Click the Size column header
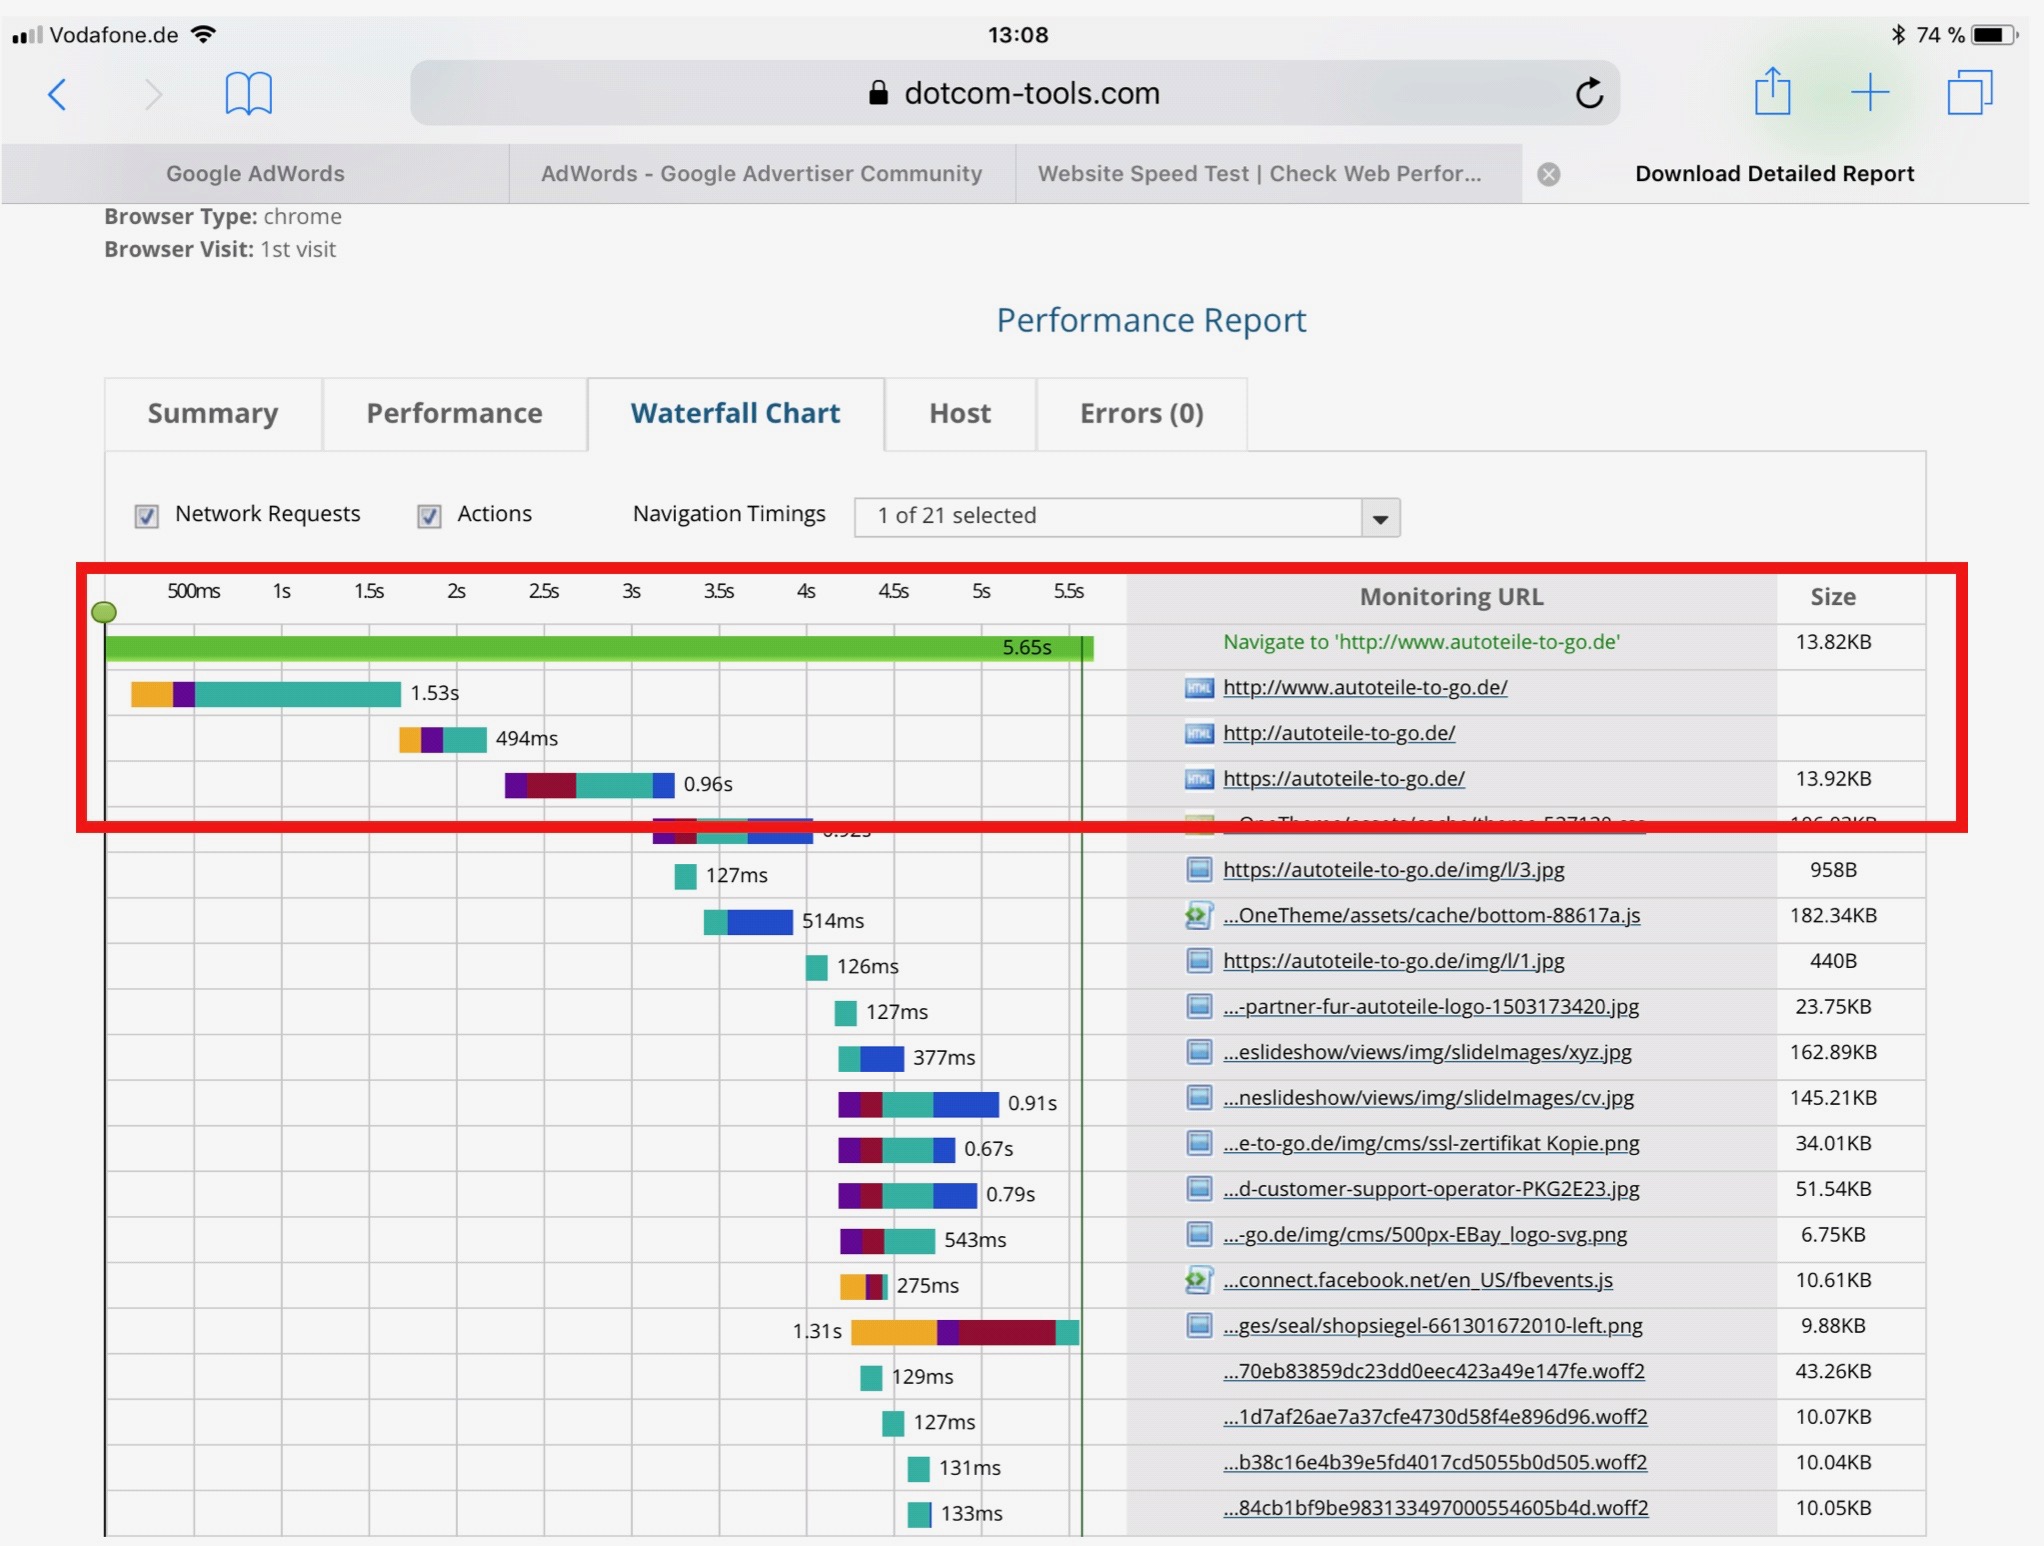The height and width of the screenshot is (1546, 2044). (1833, 597)
